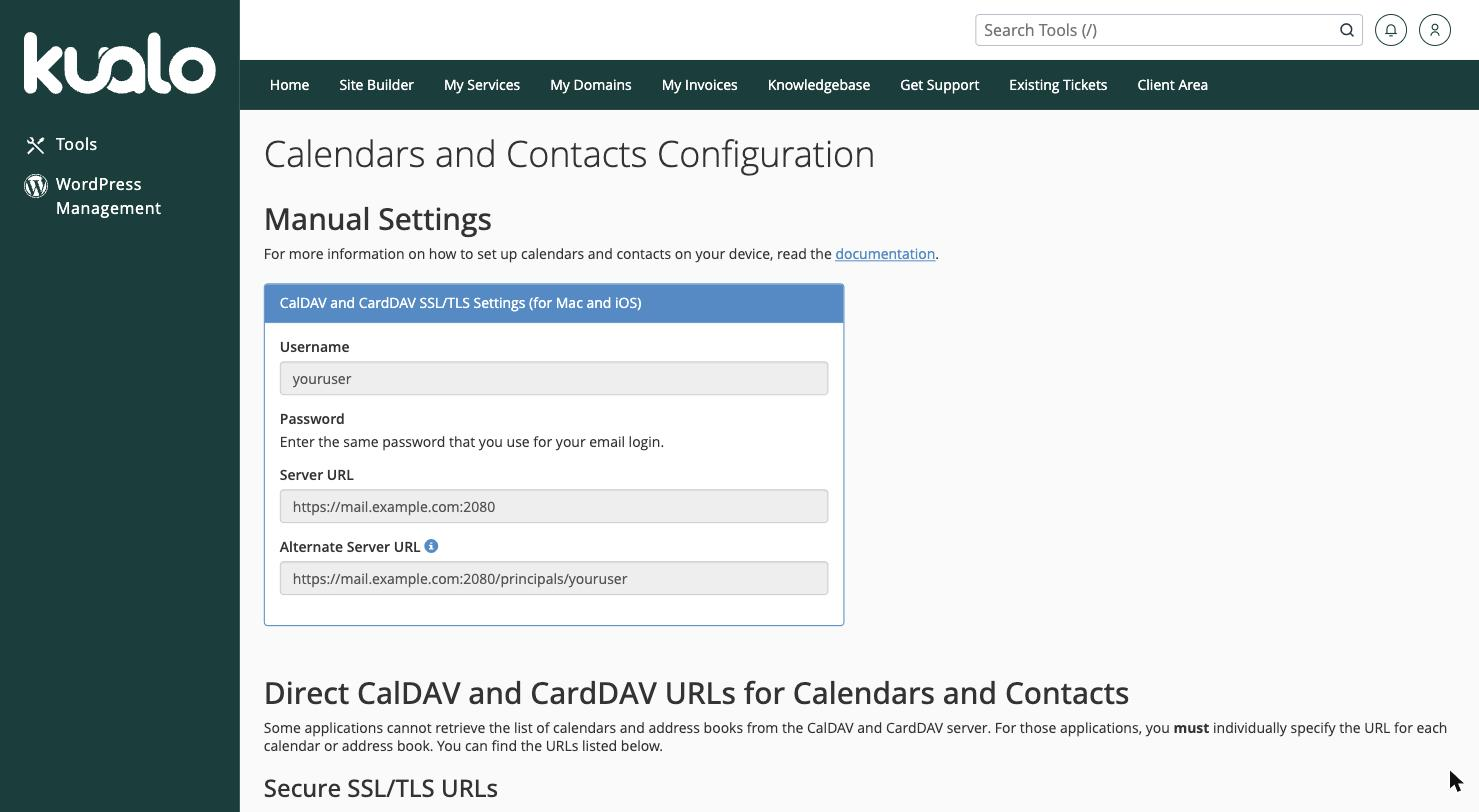1479x812 pixels.
Task: Open WordPress Management in sidebar
Action: tap(108, 196)
